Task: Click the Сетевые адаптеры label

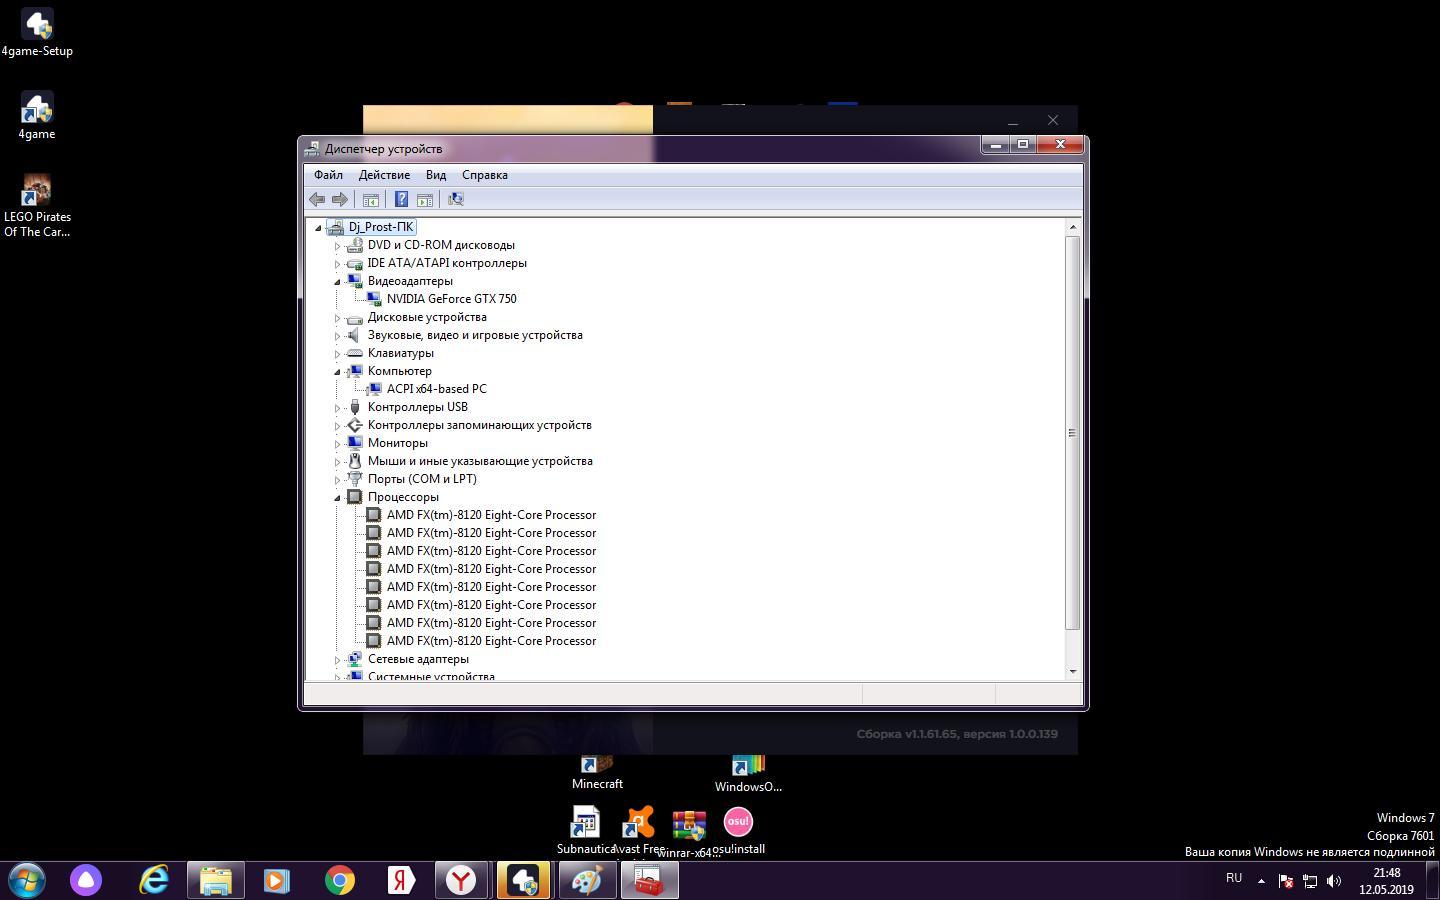Action: coord(418,659)
